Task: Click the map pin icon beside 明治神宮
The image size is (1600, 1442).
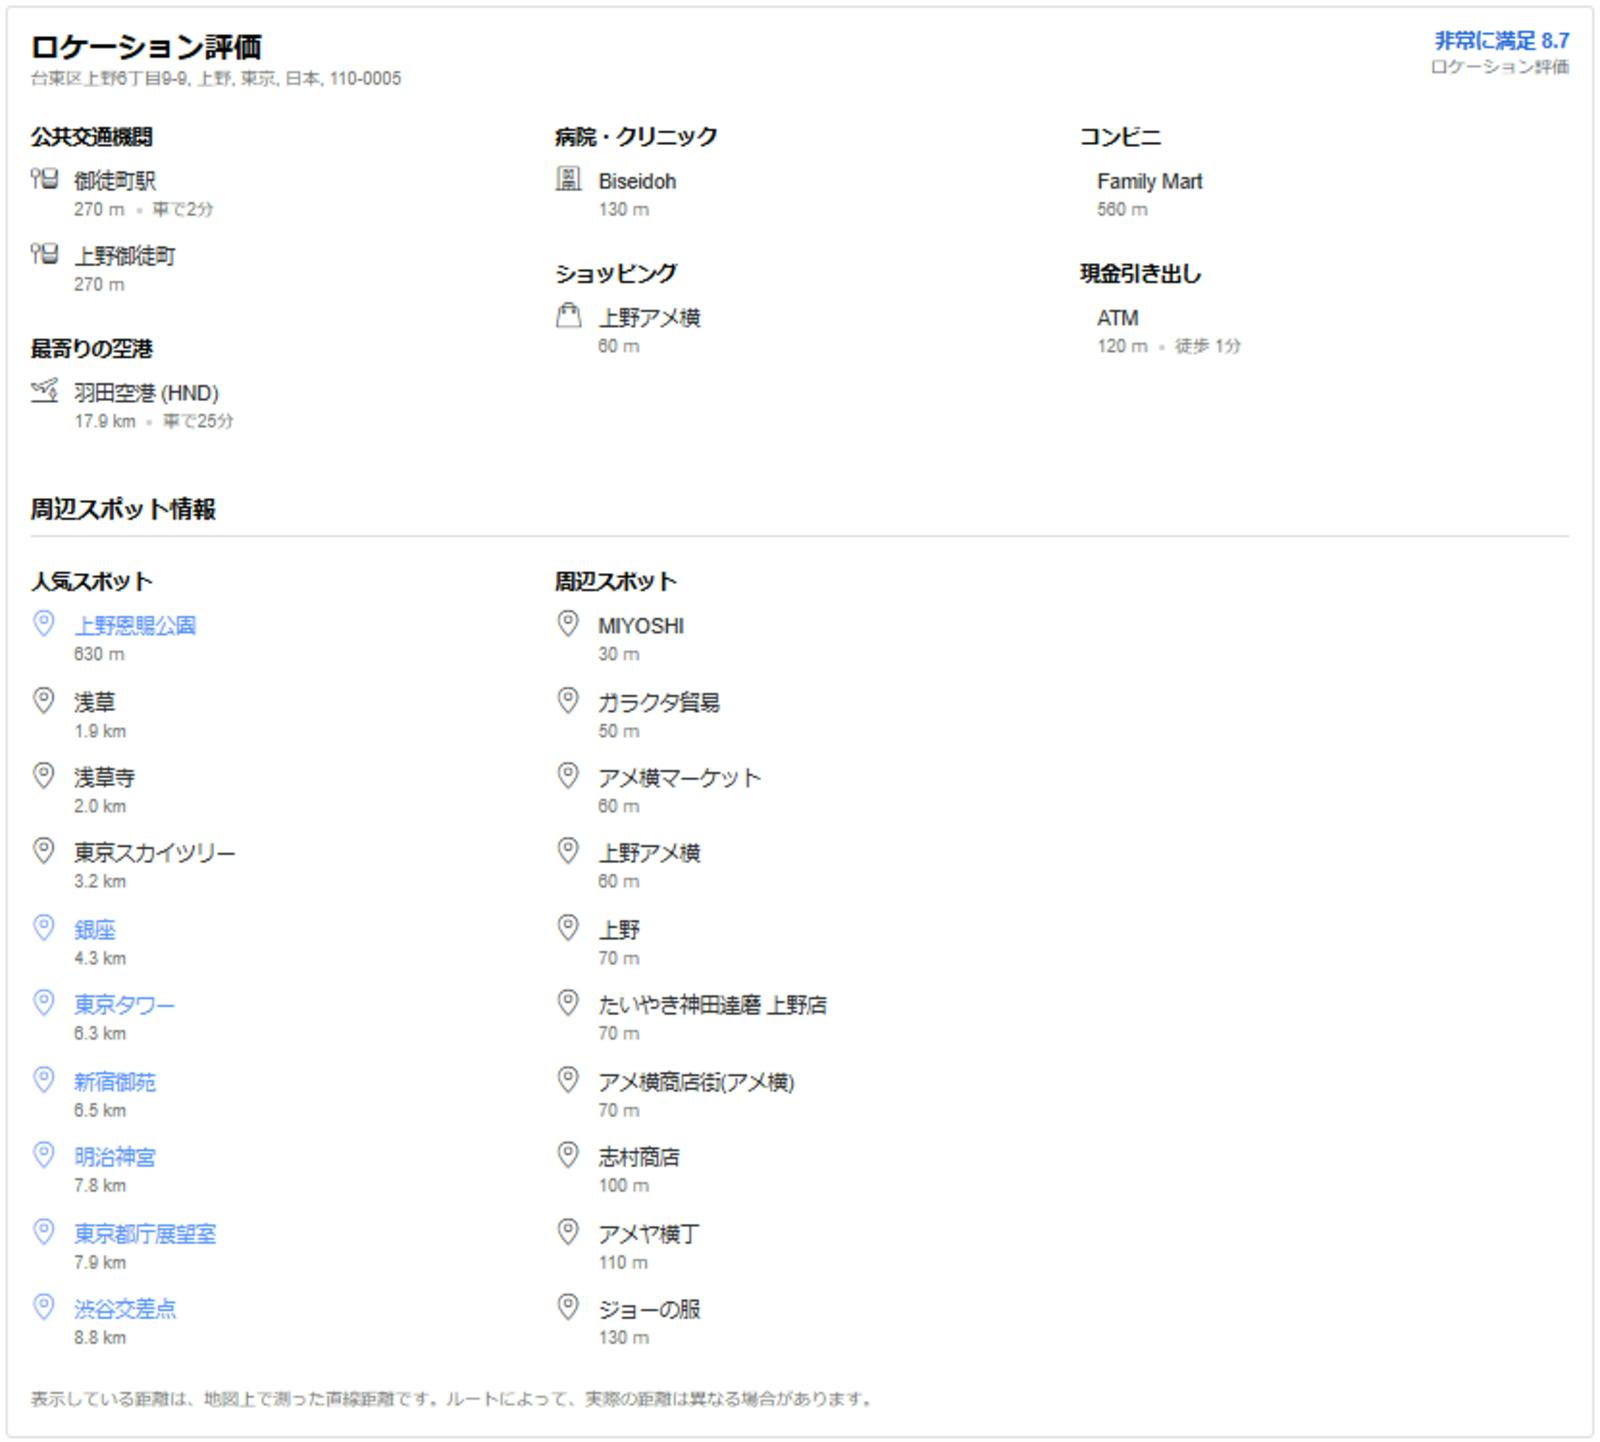Action: (x=44, y=1154)
